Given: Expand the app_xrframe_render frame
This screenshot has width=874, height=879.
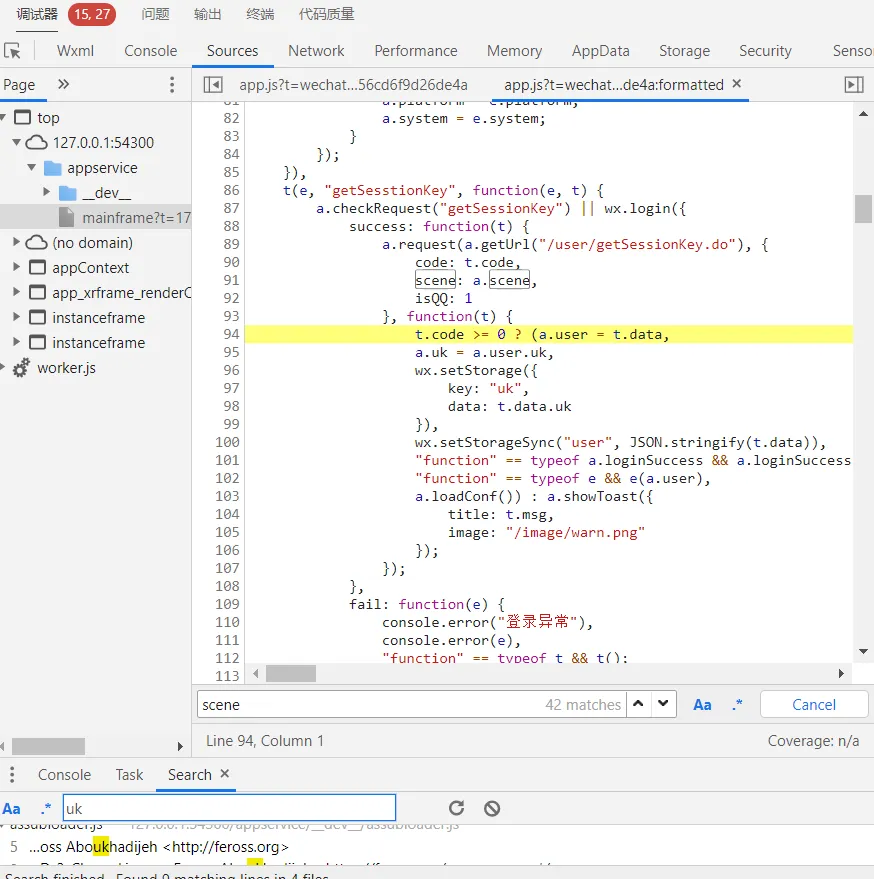Looking at the screenshot, I should pyautogui.click(x=16, y=292).
